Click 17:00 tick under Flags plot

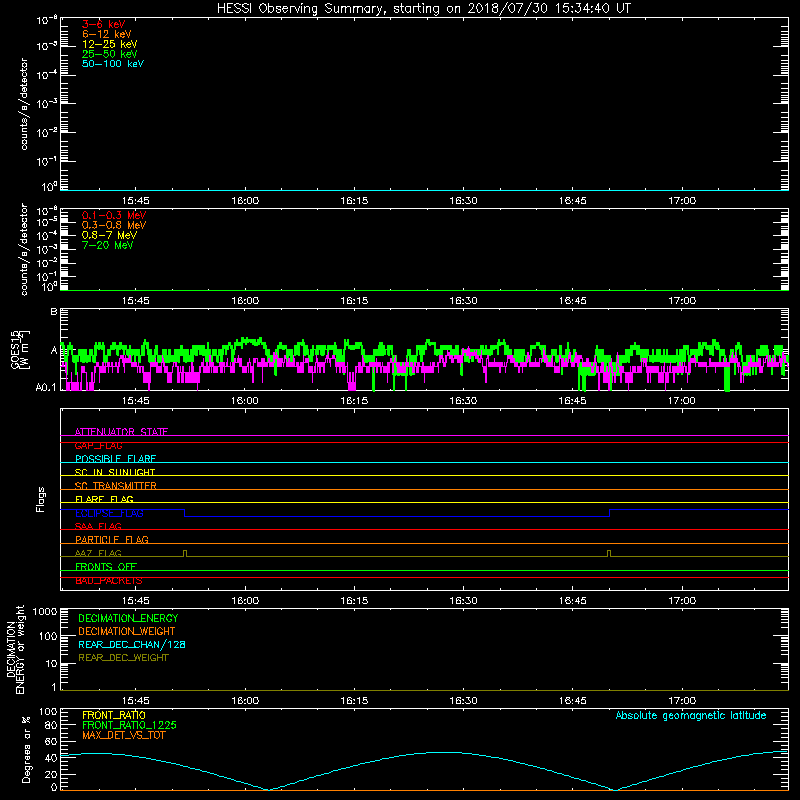682,601
